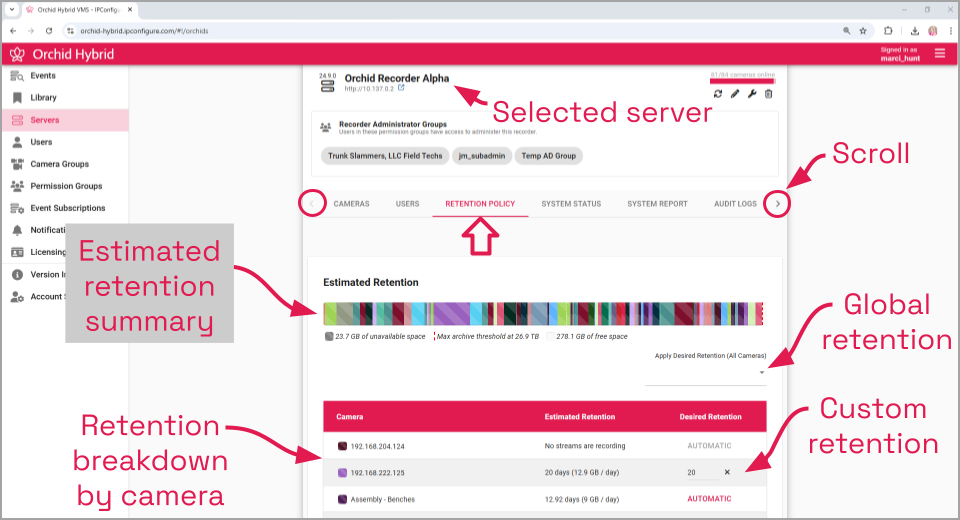Open browser zoom magnifier icon

[847, 31]
